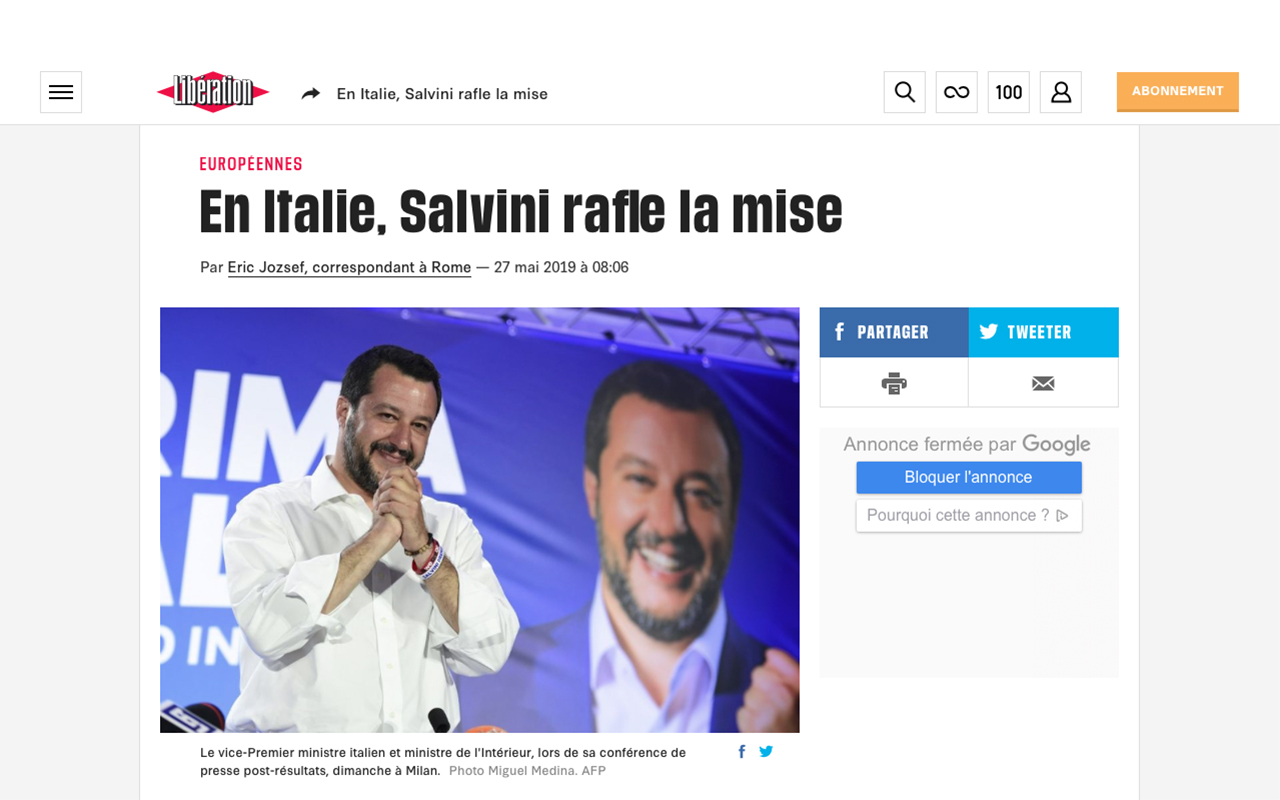Open the EUROPÉENNES category link
This screenshot has height=800, width=1280.
(x=251, y=164)
